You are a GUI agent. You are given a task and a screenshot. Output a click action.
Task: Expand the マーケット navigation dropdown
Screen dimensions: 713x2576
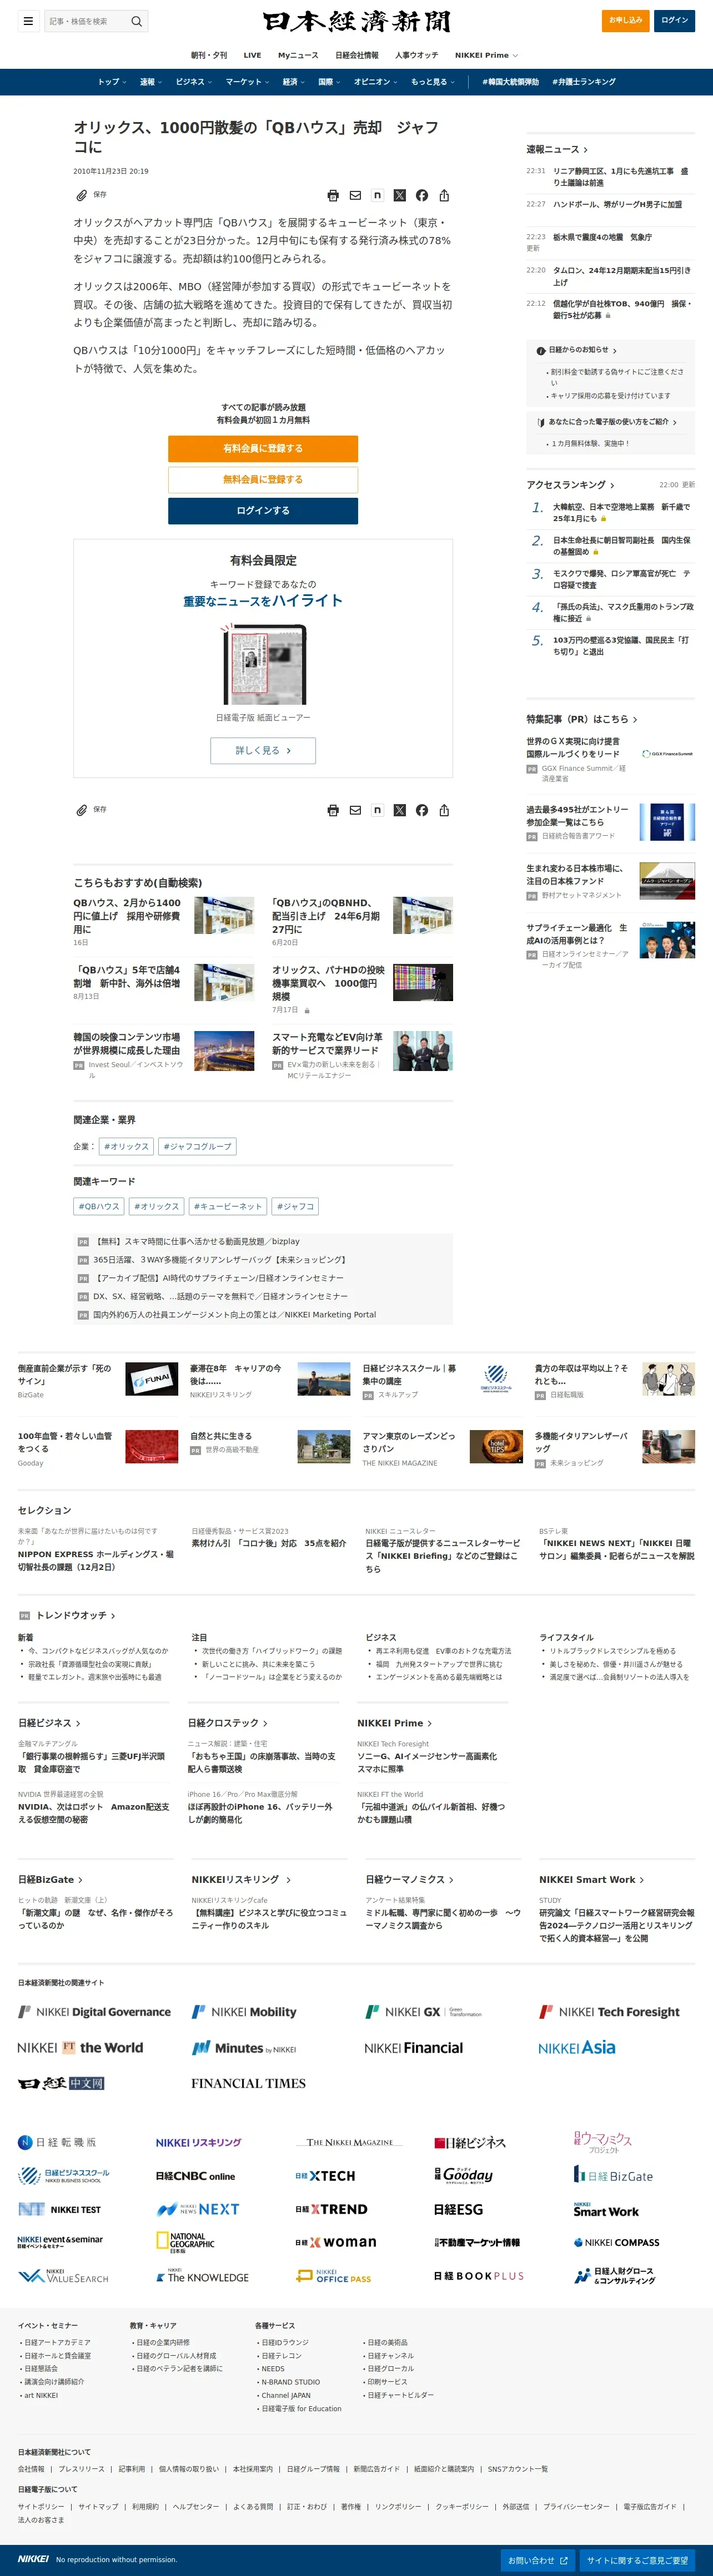247,82
